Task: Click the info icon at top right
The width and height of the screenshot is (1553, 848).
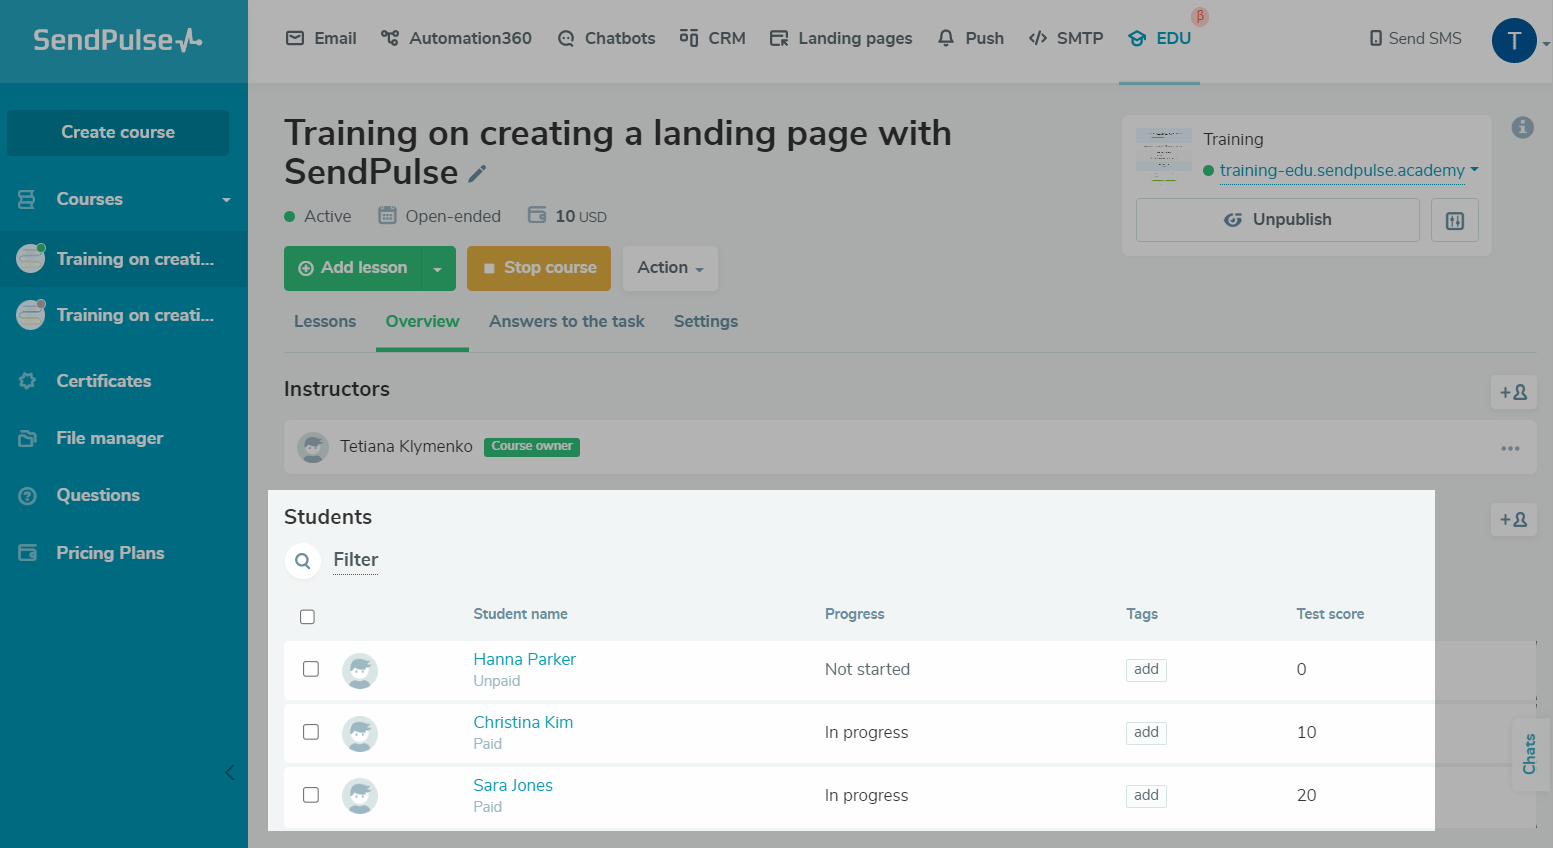Action: pyautogui.click(x=1522, y=128)
